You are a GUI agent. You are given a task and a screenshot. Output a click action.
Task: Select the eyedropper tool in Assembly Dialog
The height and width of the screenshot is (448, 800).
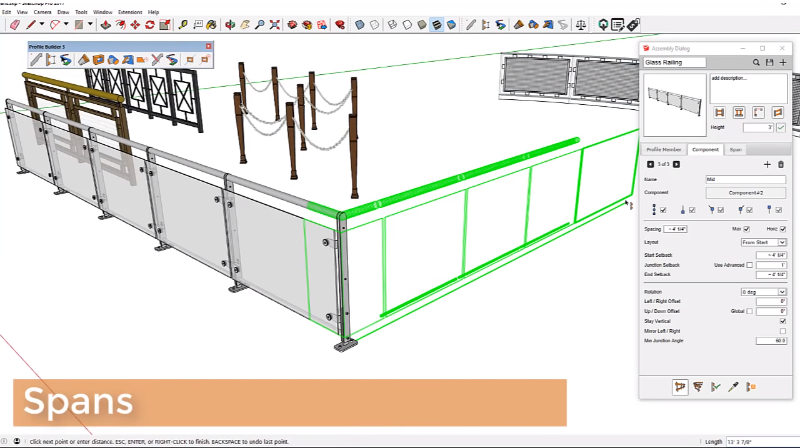click(733, 386)
